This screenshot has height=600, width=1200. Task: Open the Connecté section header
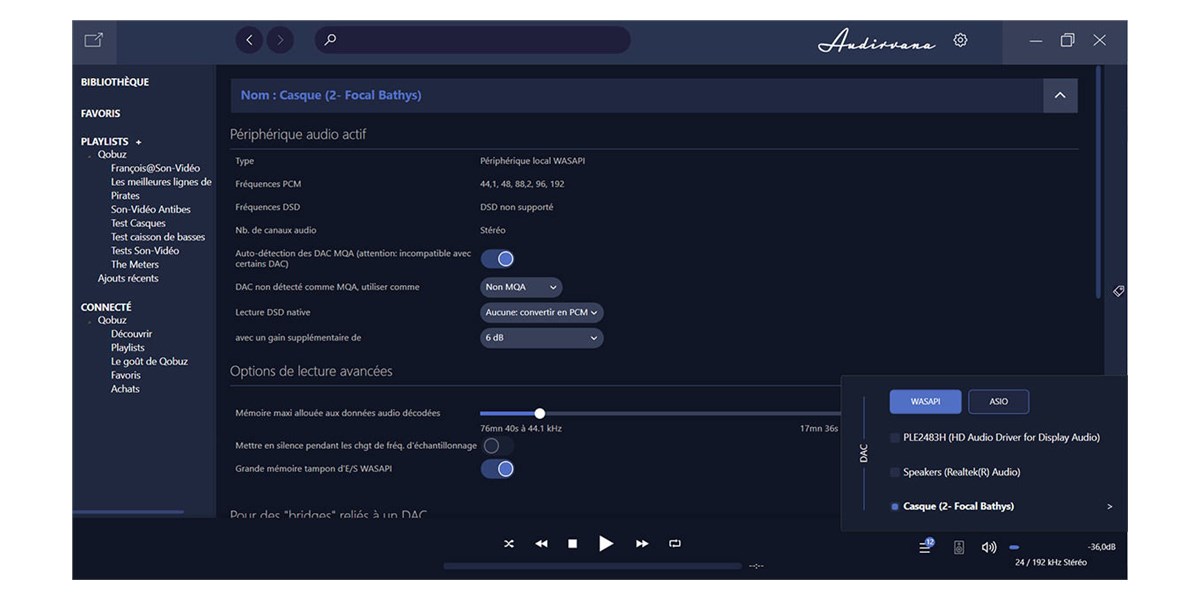tap(106, 307)
